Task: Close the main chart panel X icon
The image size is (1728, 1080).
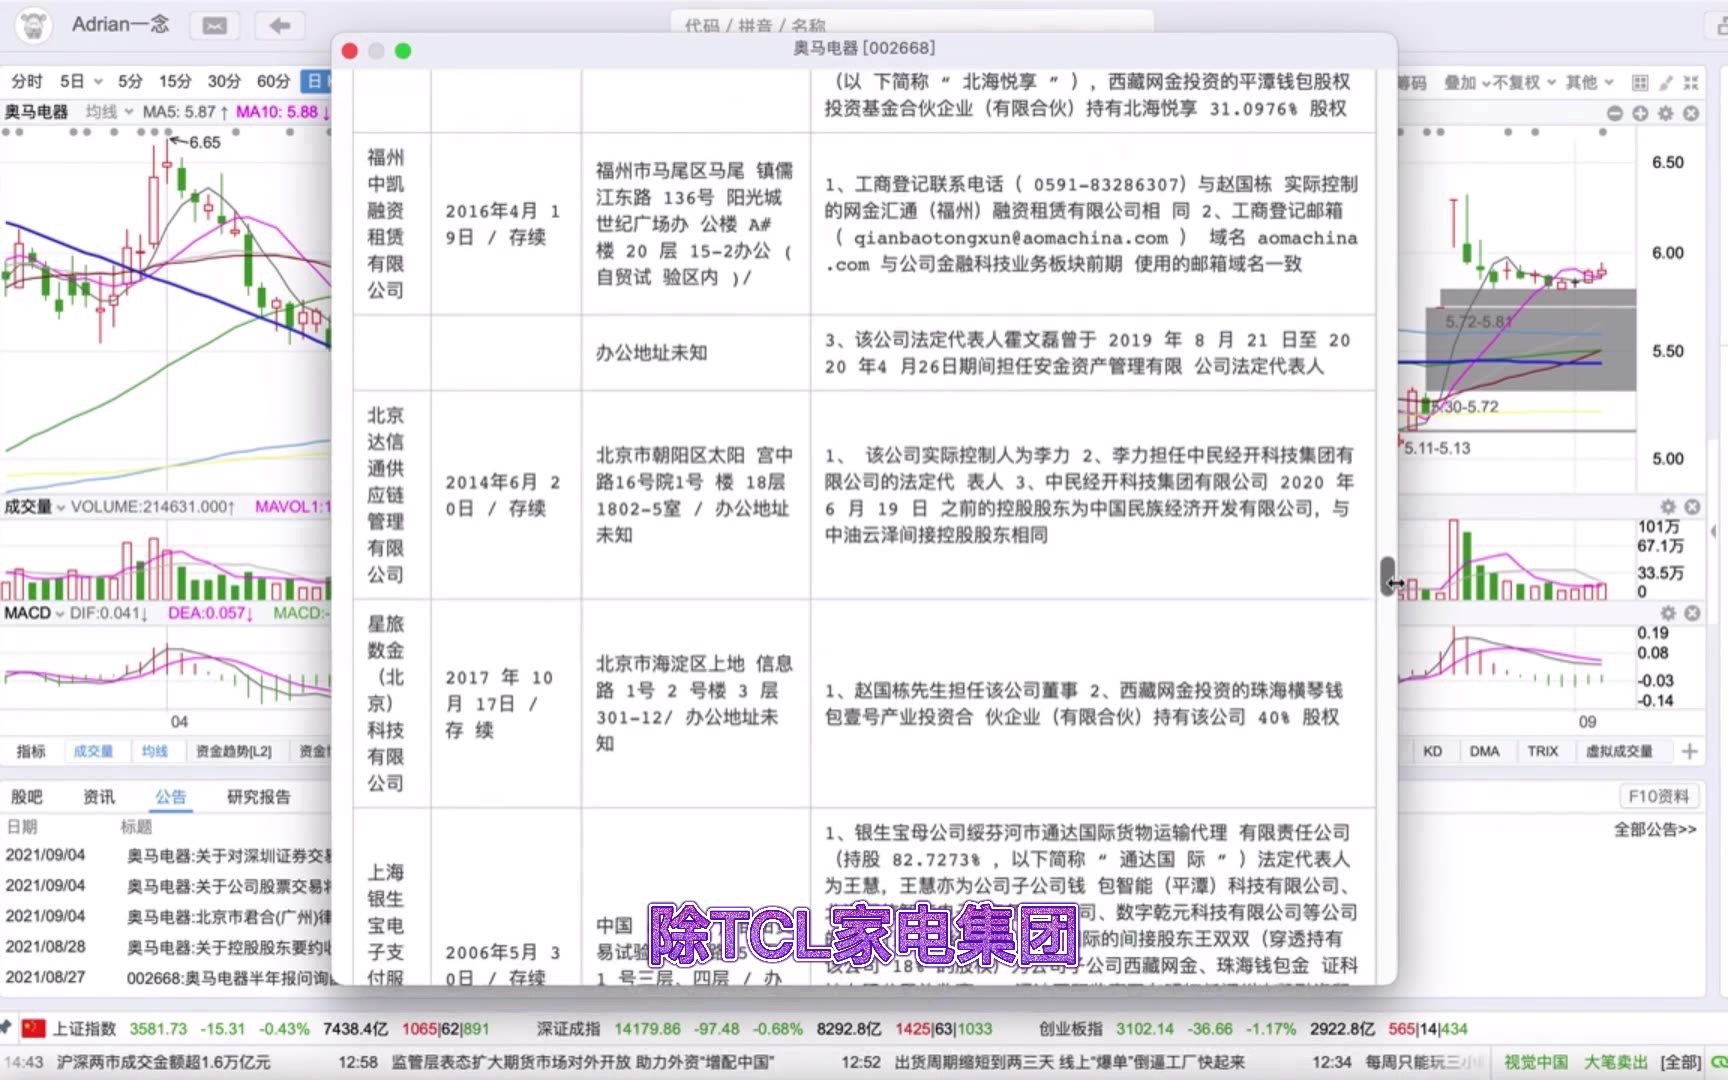Action: (x=1691, y=113)
